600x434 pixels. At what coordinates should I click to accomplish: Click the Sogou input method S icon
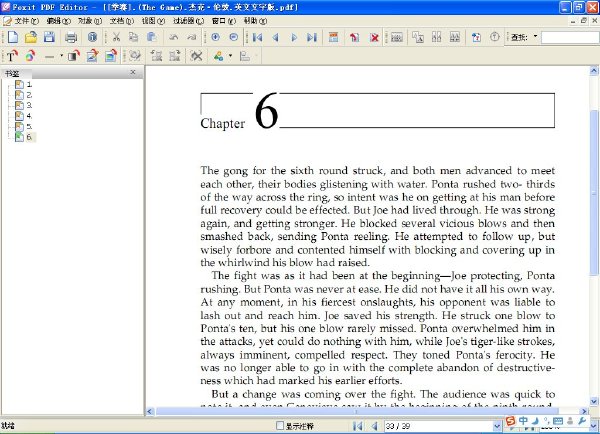[x=510, y=421]
